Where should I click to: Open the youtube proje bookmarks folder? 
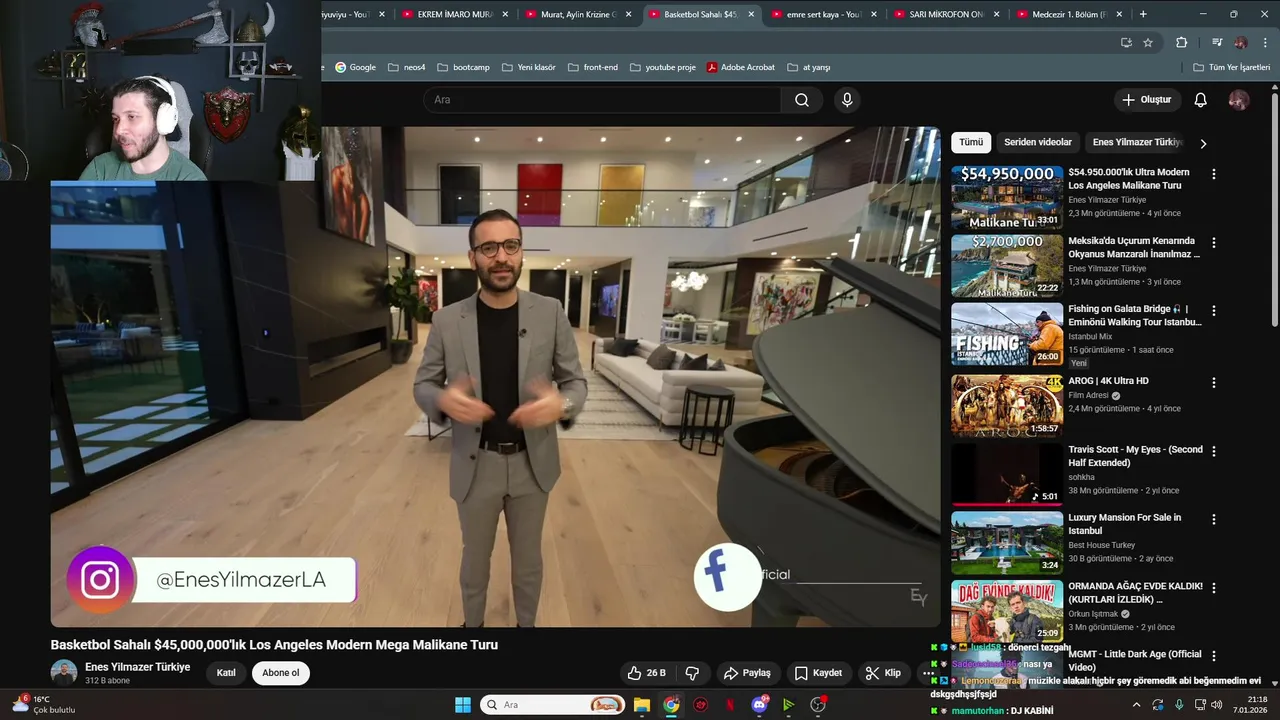[661, 67]
